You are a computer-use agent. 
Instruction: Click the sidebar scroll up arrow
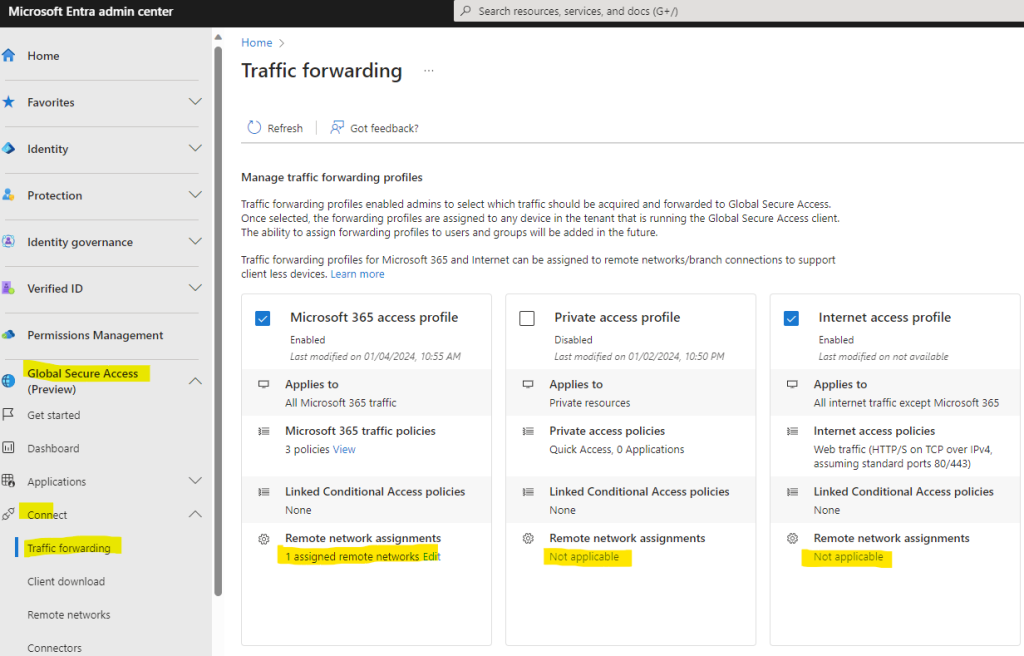coord(218,37)
